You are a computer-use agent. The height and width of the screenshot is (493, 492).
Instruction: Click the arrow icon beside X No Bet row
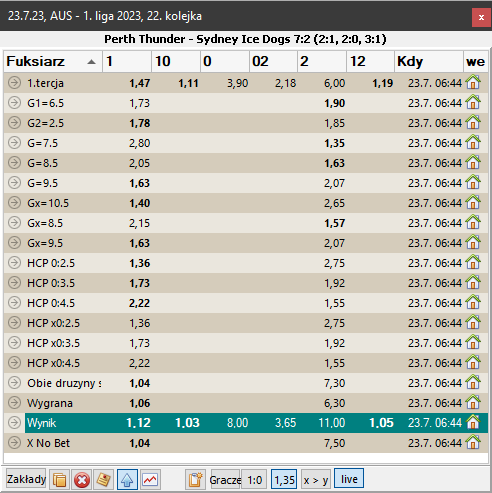(14, 442)
